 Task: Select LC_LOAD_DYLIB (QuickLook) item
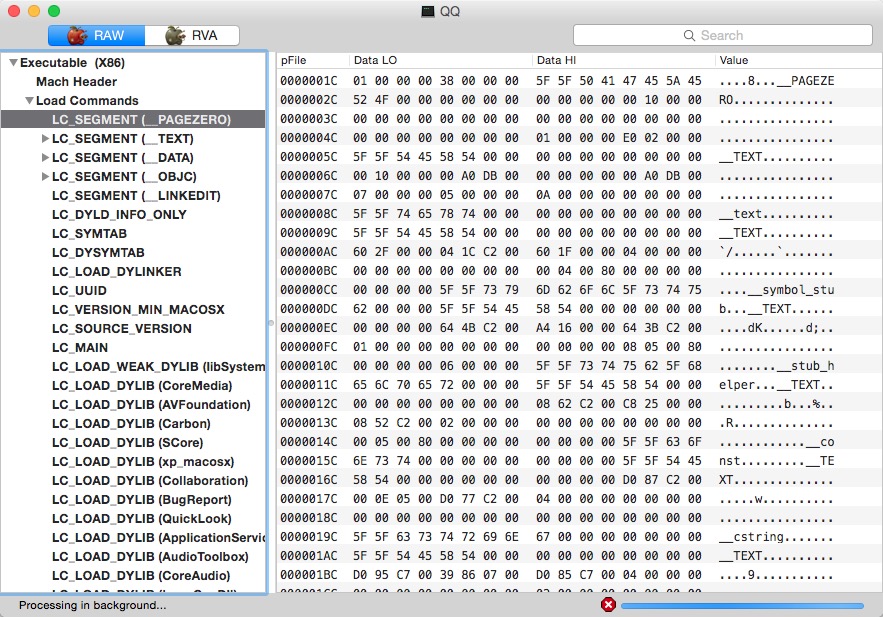pos(141,519)
